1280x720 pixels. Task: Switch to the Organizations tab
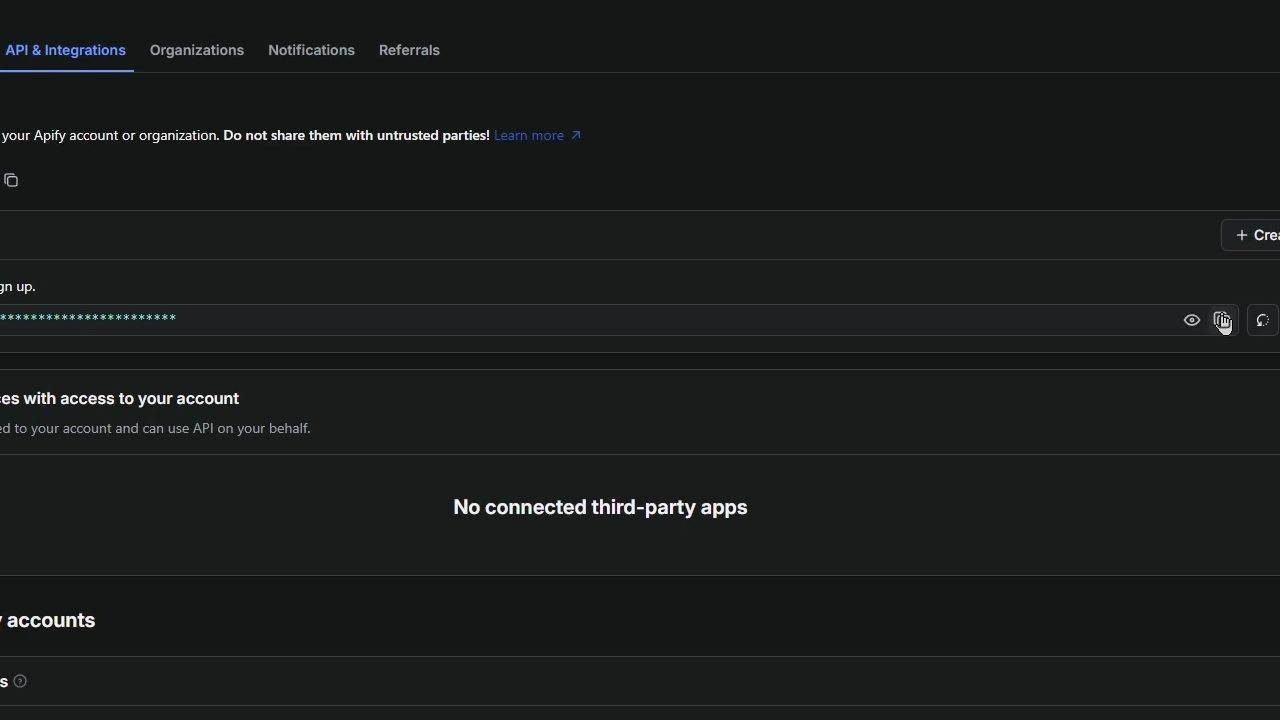click(197, 50)
